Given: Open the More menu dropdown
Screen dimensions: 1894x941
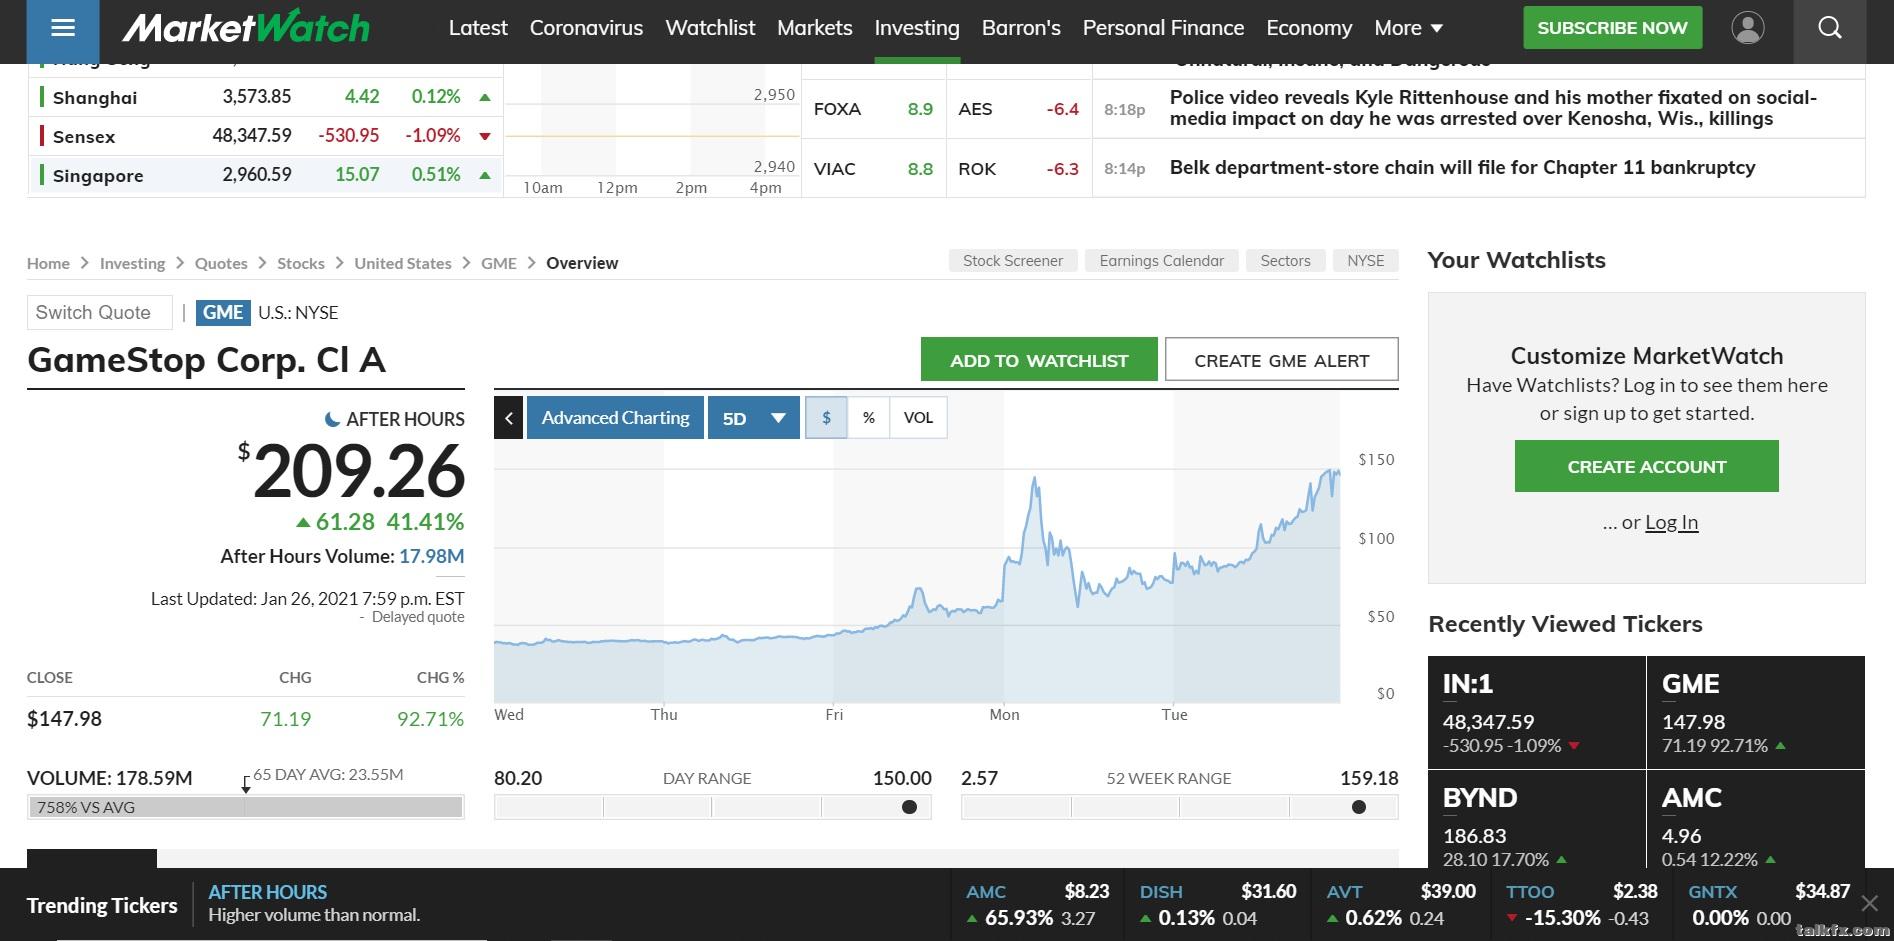Looking at the screenshot, I should click(x=1408, y=28).
